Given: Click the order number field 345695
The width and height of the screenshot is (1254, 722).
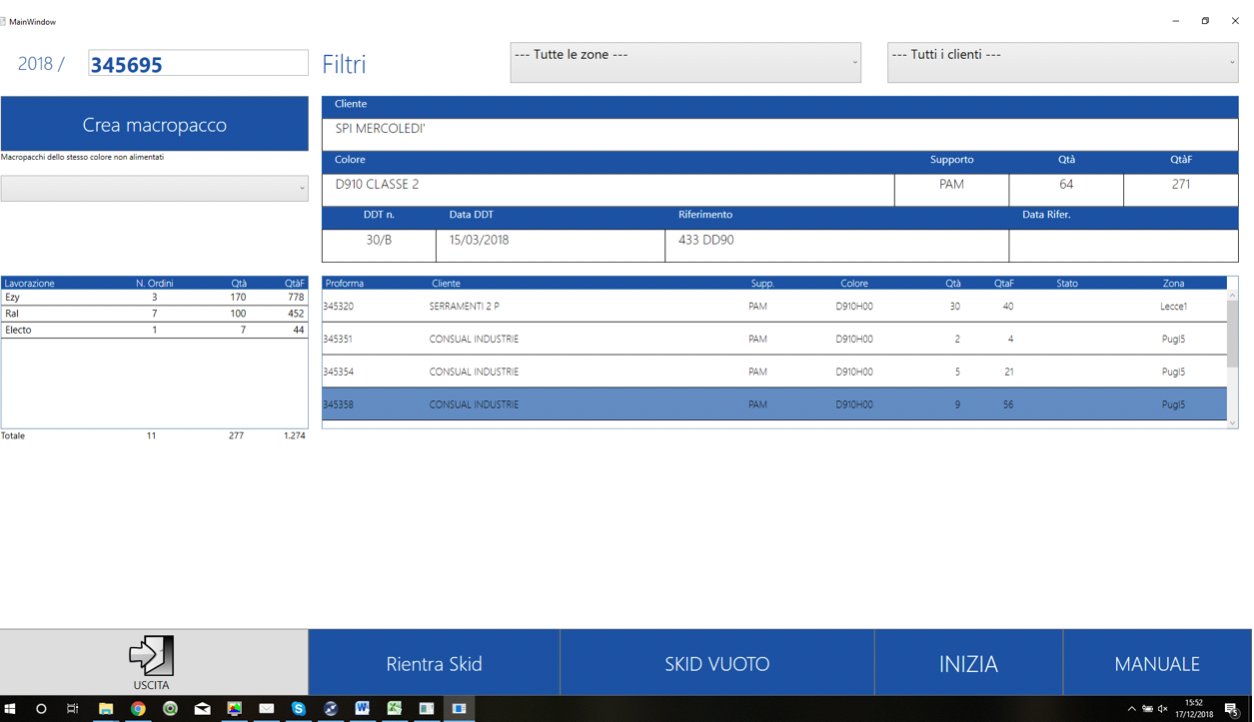Looking at the screenshot, I should pyautogui.click(x=198, y=64).
